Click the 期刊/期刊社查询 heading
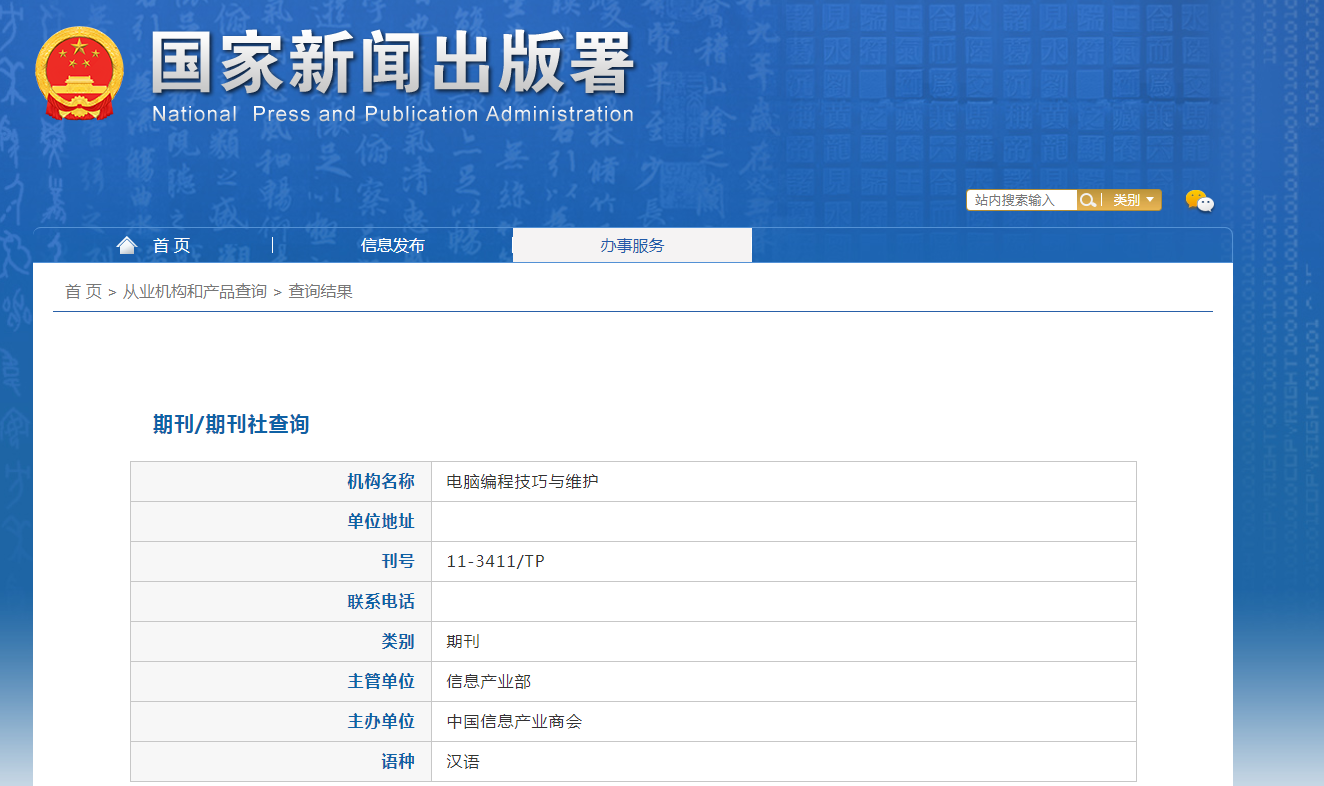Screen dimensions: 1324x786 [x=231, y=424]
